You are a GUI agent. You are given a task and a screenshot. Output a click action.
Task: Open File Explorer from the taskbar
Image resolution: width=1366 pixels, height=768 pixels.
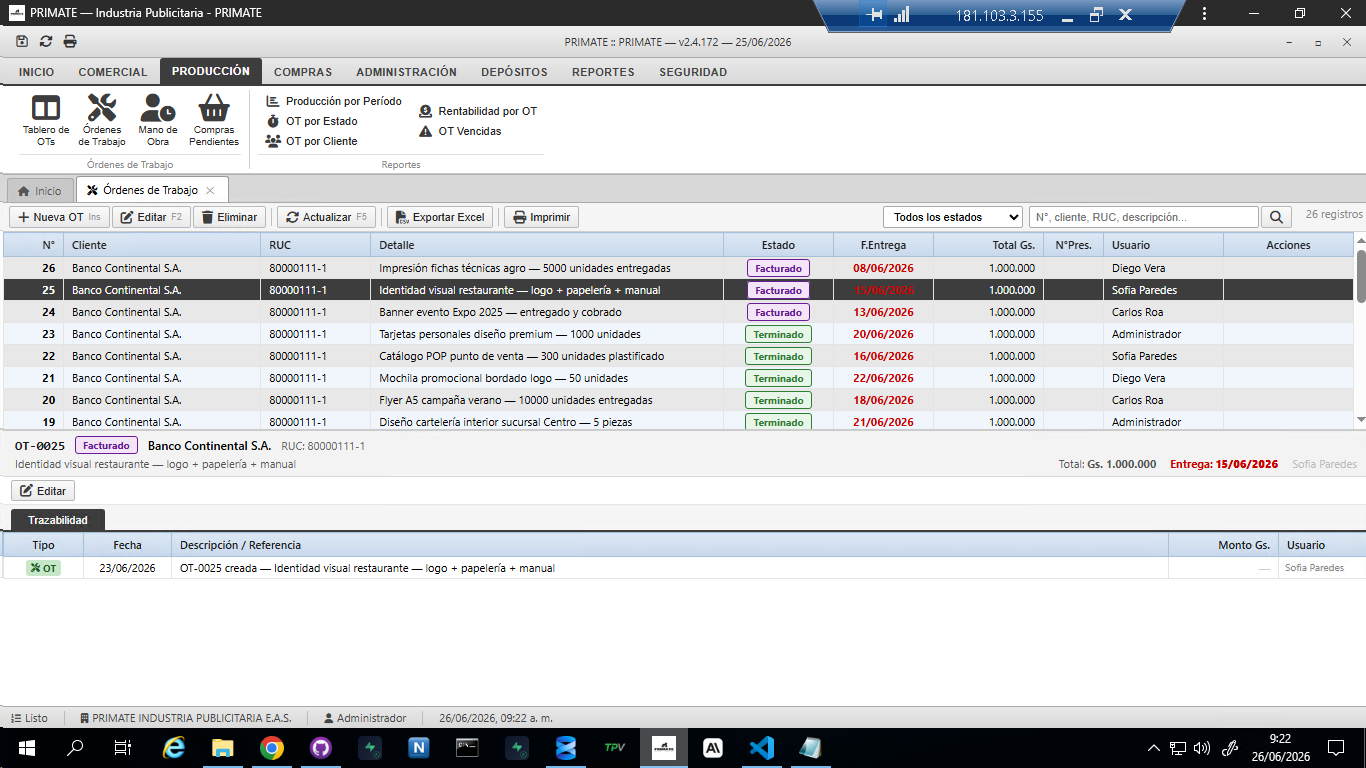[222, 747]
